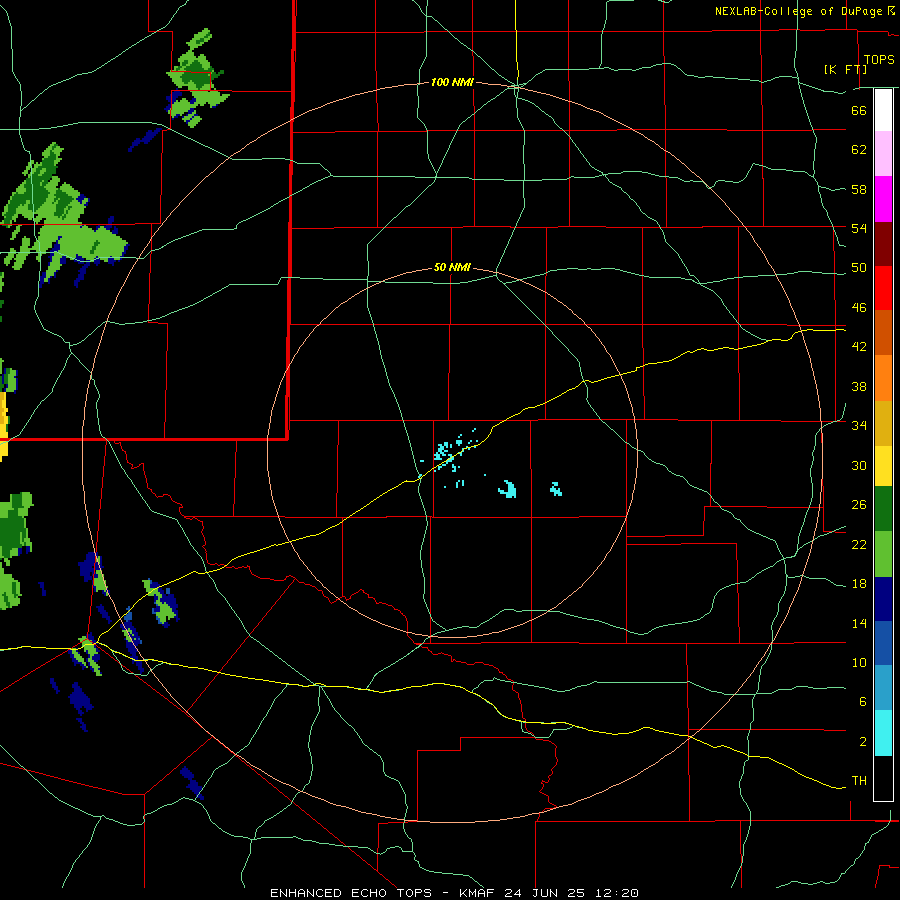The height and width of the screenshot is (900, 900).
Task: Click the '2' legend value
Action: 863,742
